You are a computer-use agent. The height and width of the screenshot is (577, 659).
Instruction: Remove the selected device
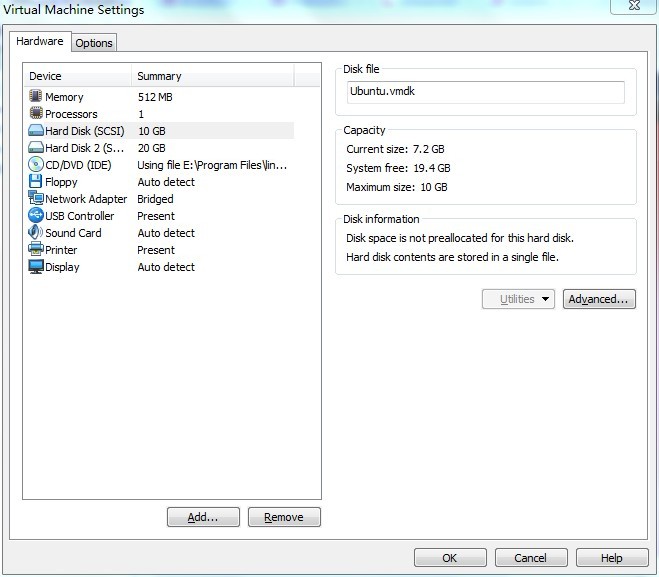(x=284, y=517)
